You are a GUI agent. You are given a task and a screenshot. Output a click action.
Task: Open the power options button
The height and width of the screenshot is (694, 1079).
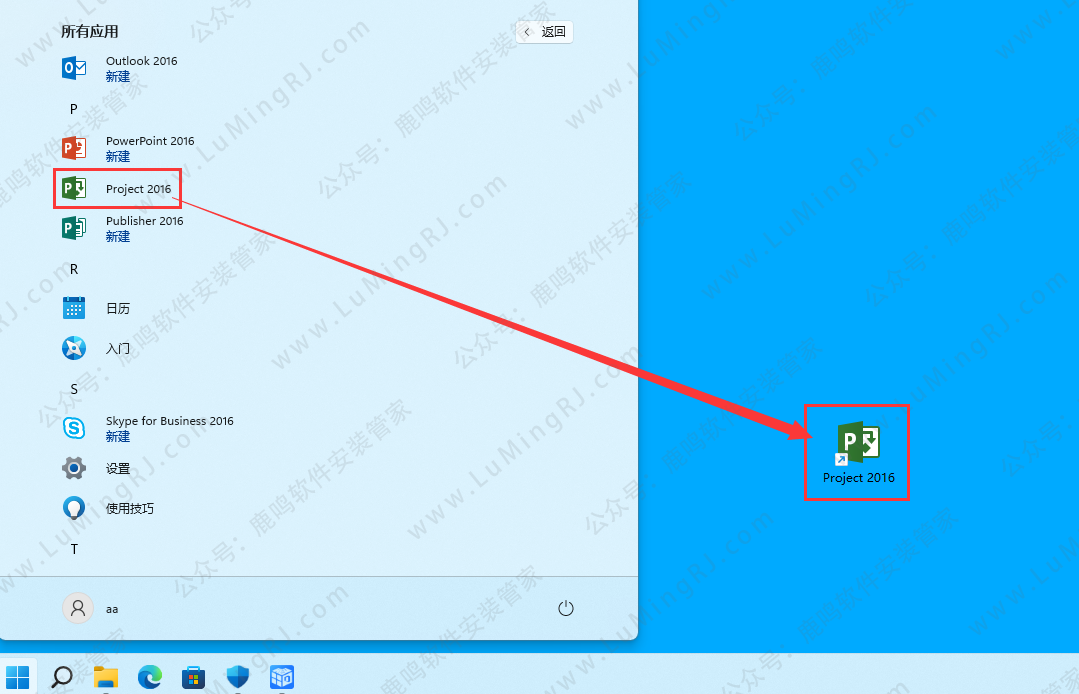click(565, 608)
